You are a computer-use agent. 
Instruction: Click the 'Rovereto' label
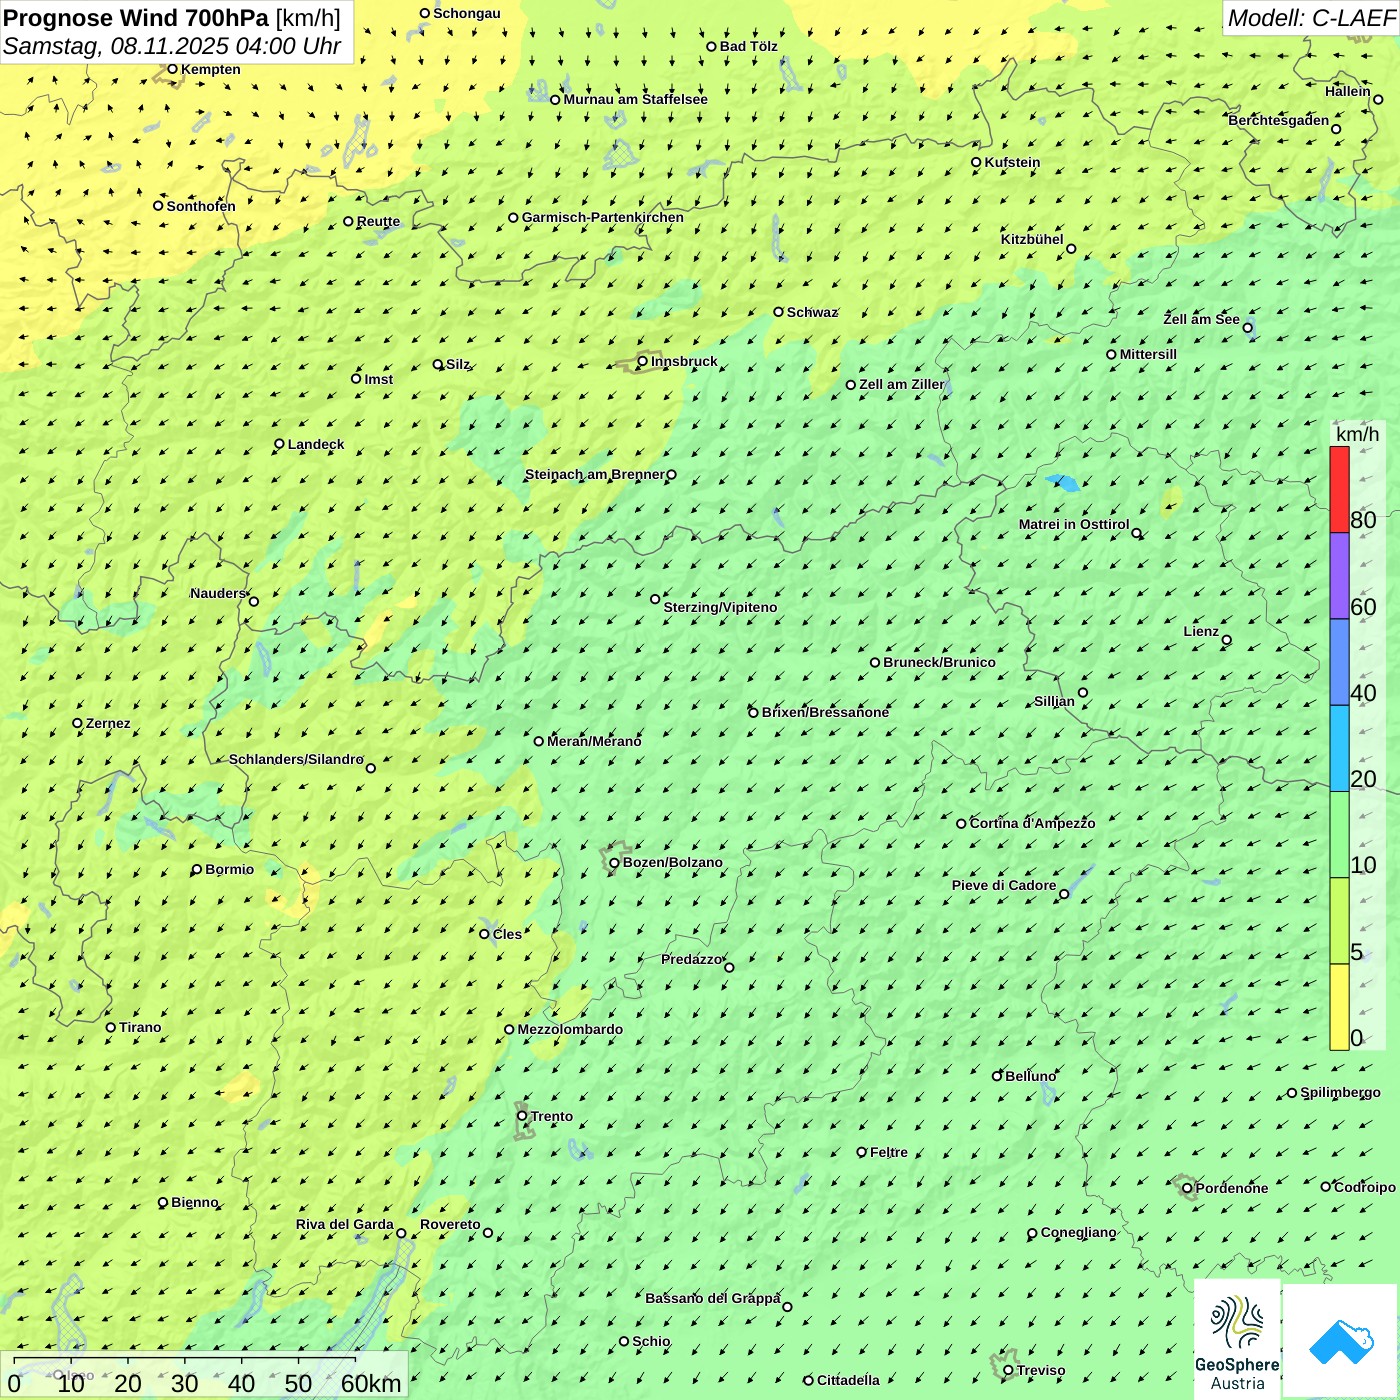(450, 1224)
